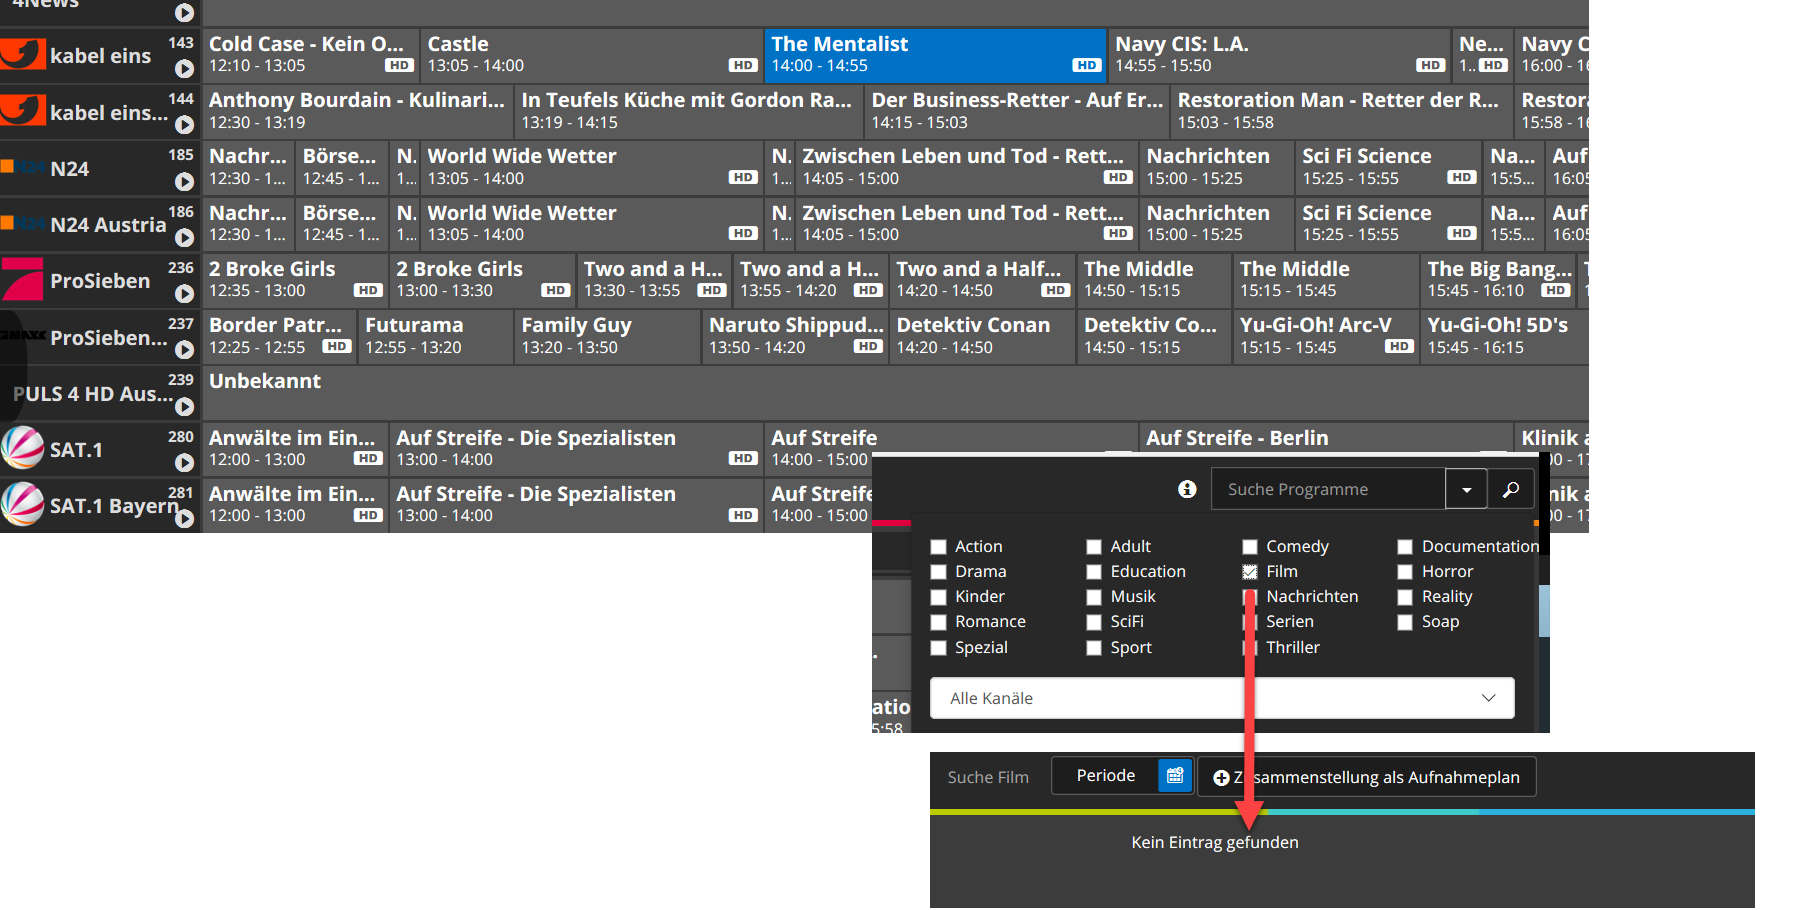Open the calendar icon next to Periode
Viewport: 1800px width, 910px height.
[x=1175, y=776]
